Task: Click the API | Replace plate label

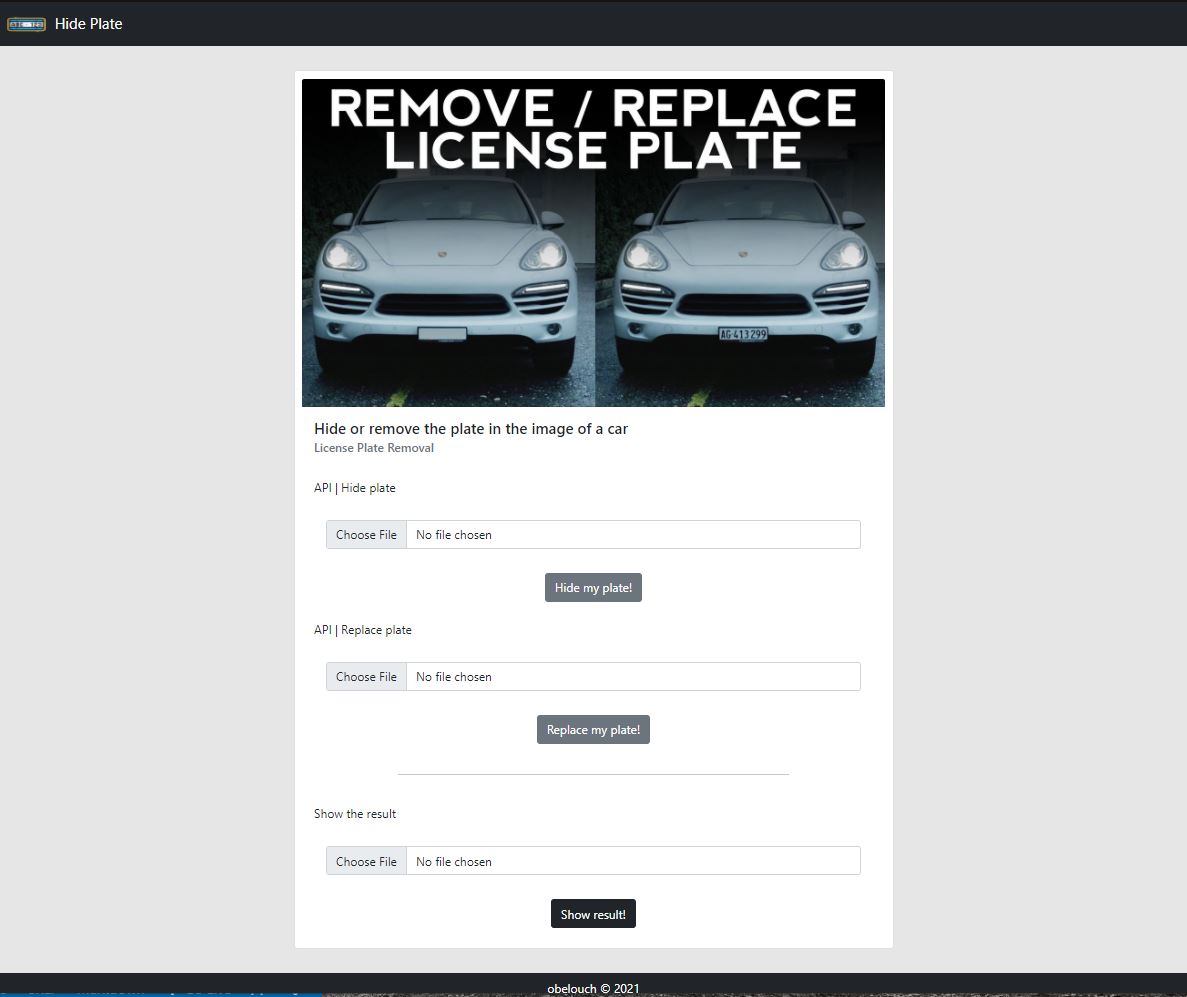Action: [x=363, y=630]
